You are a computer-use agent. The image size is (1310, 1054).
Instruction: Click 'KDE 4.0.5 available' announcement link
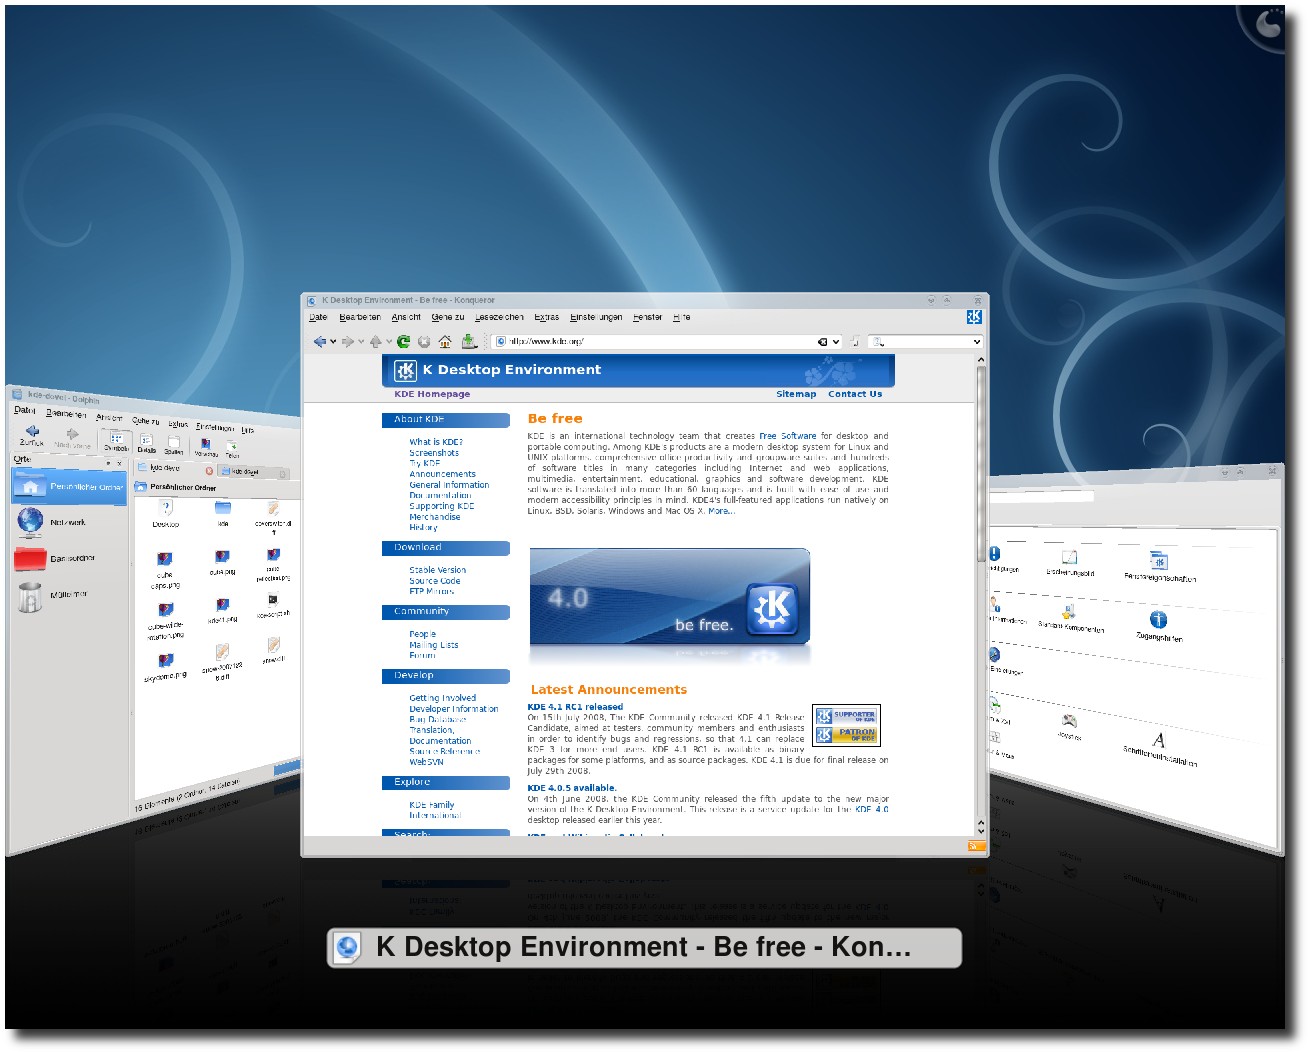(x=572, y=788)
